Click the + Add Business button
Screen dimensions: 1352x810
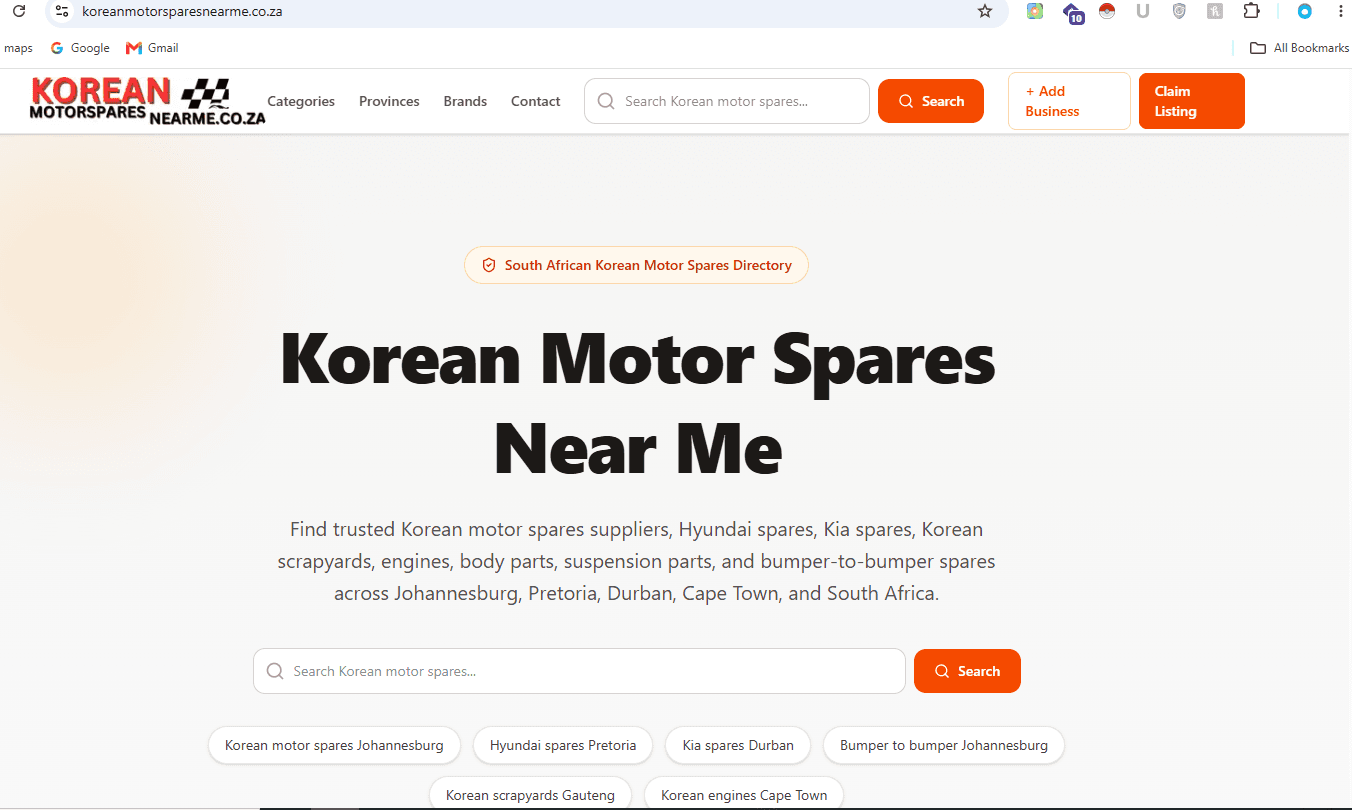(x=1069, y=101)
